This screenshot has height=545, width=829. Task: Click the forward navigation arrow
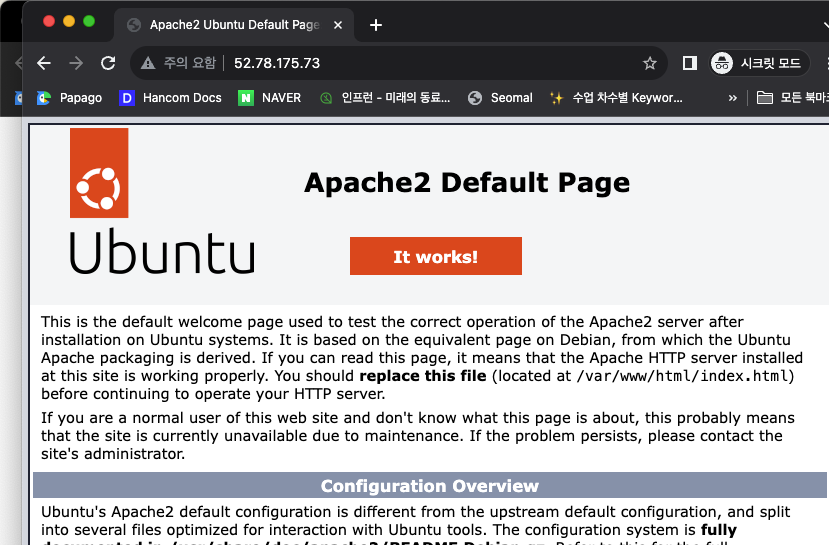point(76,63)
